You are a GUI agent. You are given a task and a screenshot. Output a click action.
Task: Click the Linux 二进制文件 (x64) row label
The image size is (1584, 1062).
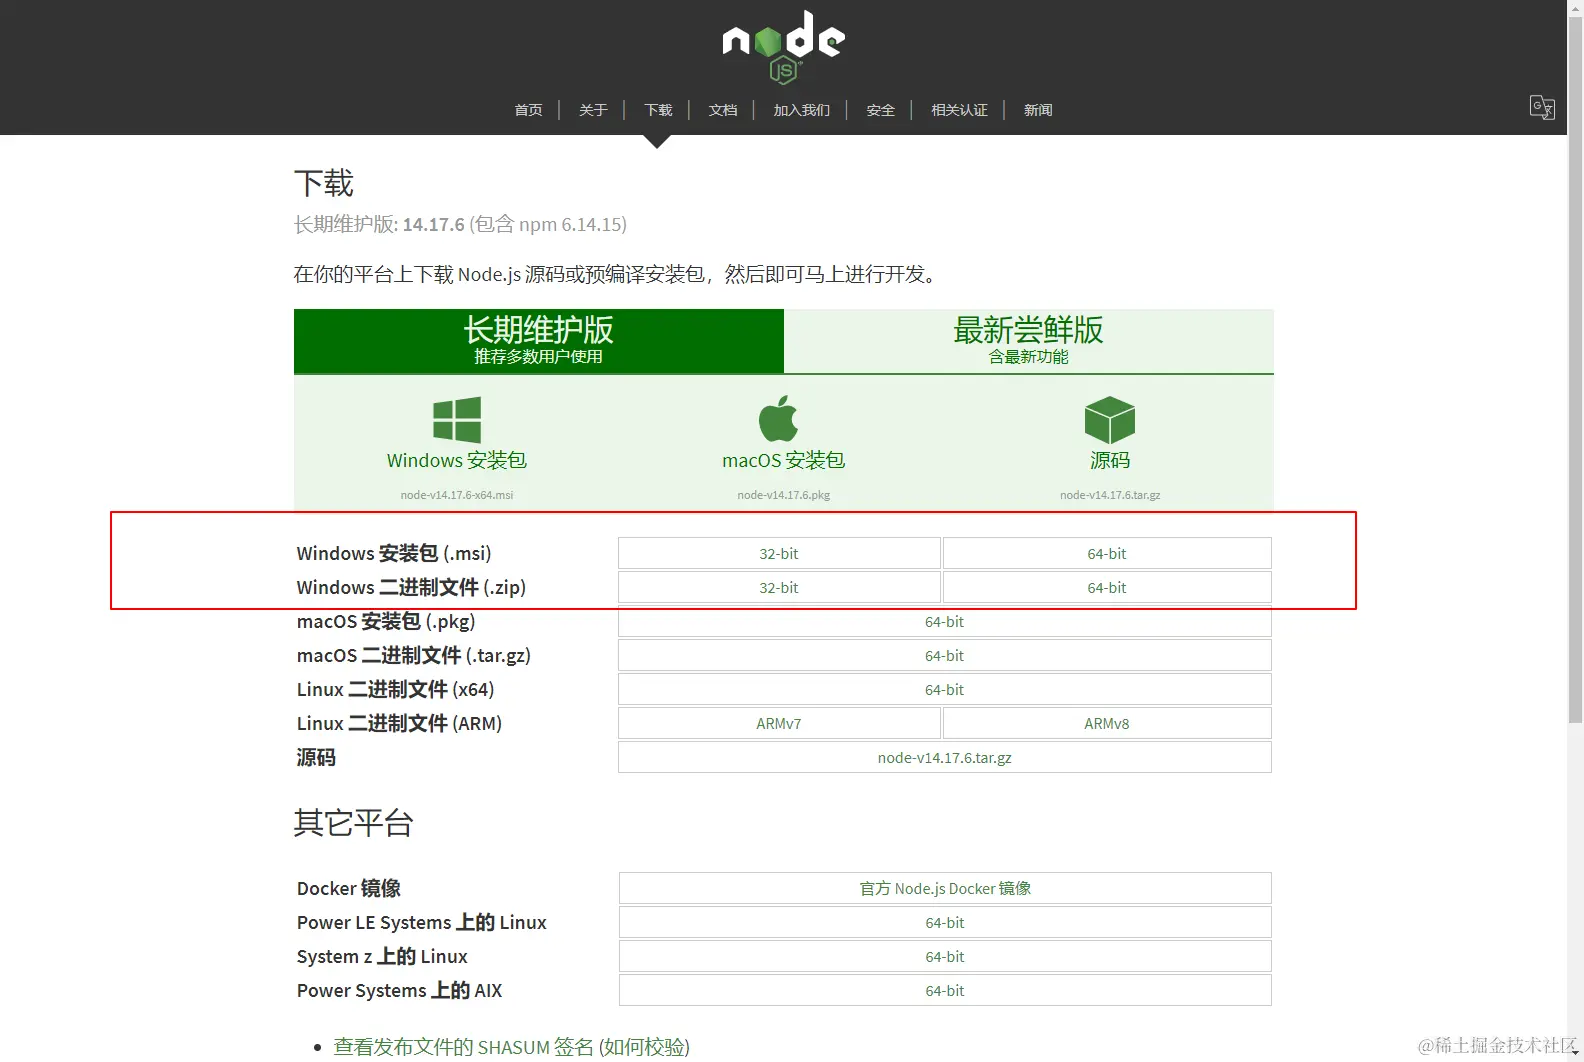pos(396,689)
